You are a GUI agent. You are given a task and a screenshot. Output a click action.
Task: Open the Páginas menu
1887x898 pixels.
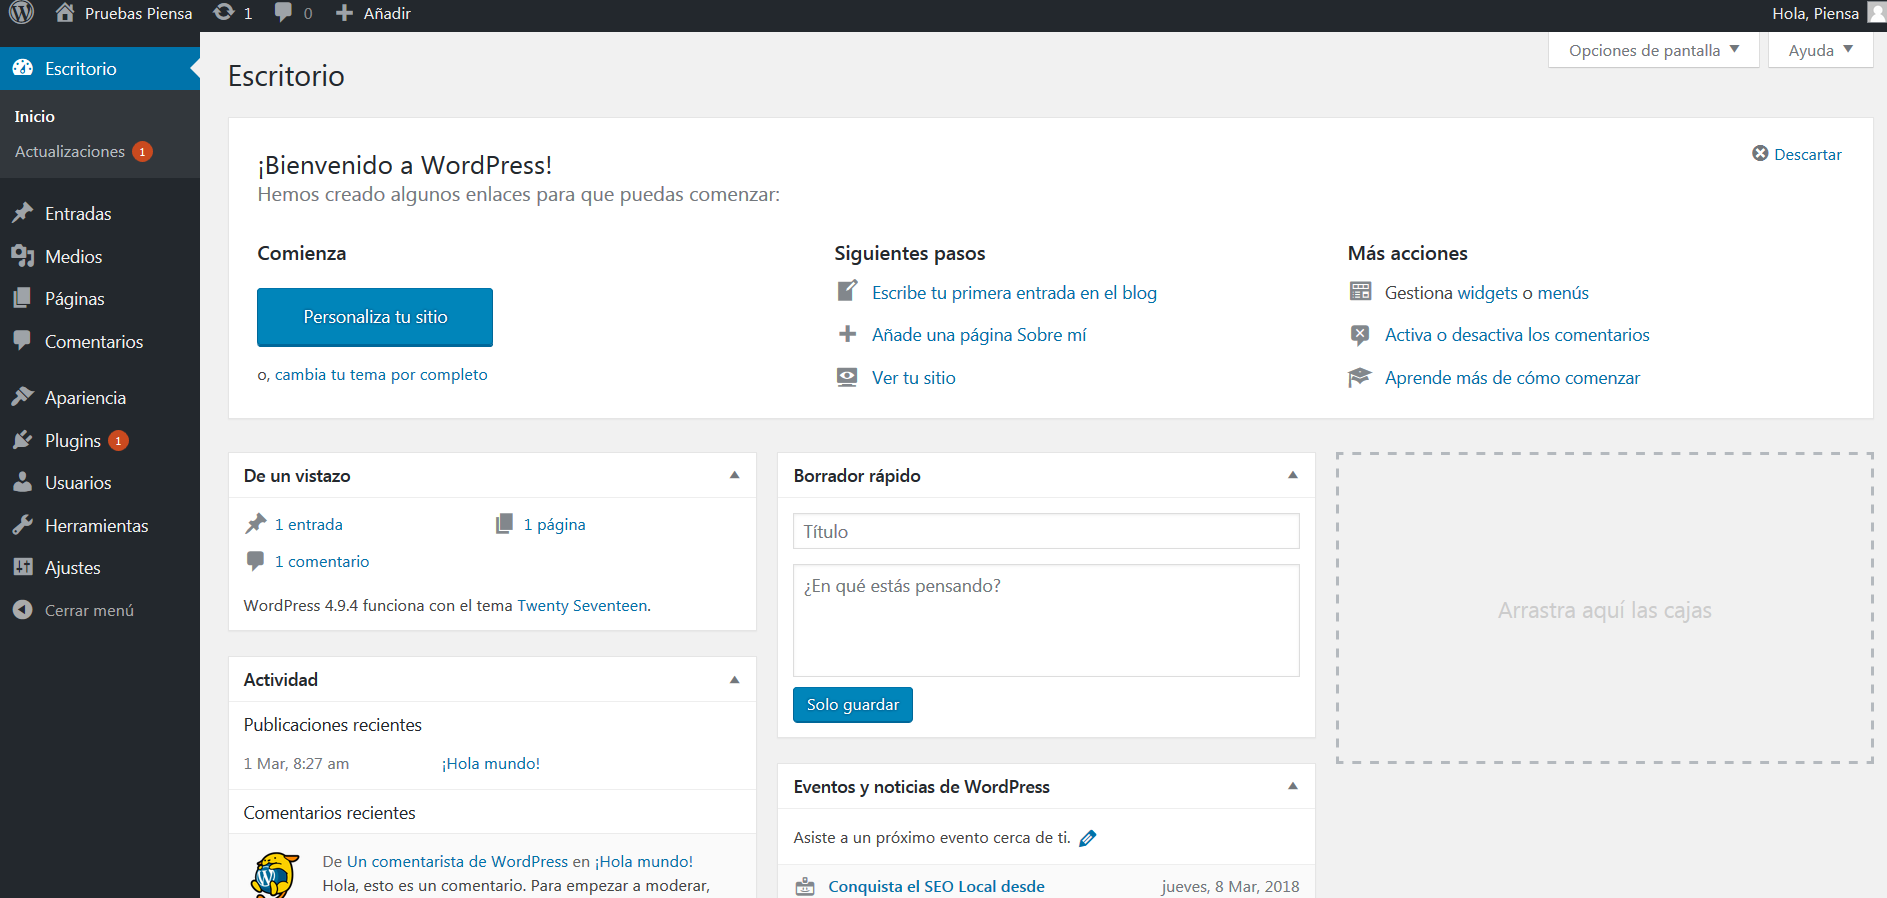(x=100, y=298)
